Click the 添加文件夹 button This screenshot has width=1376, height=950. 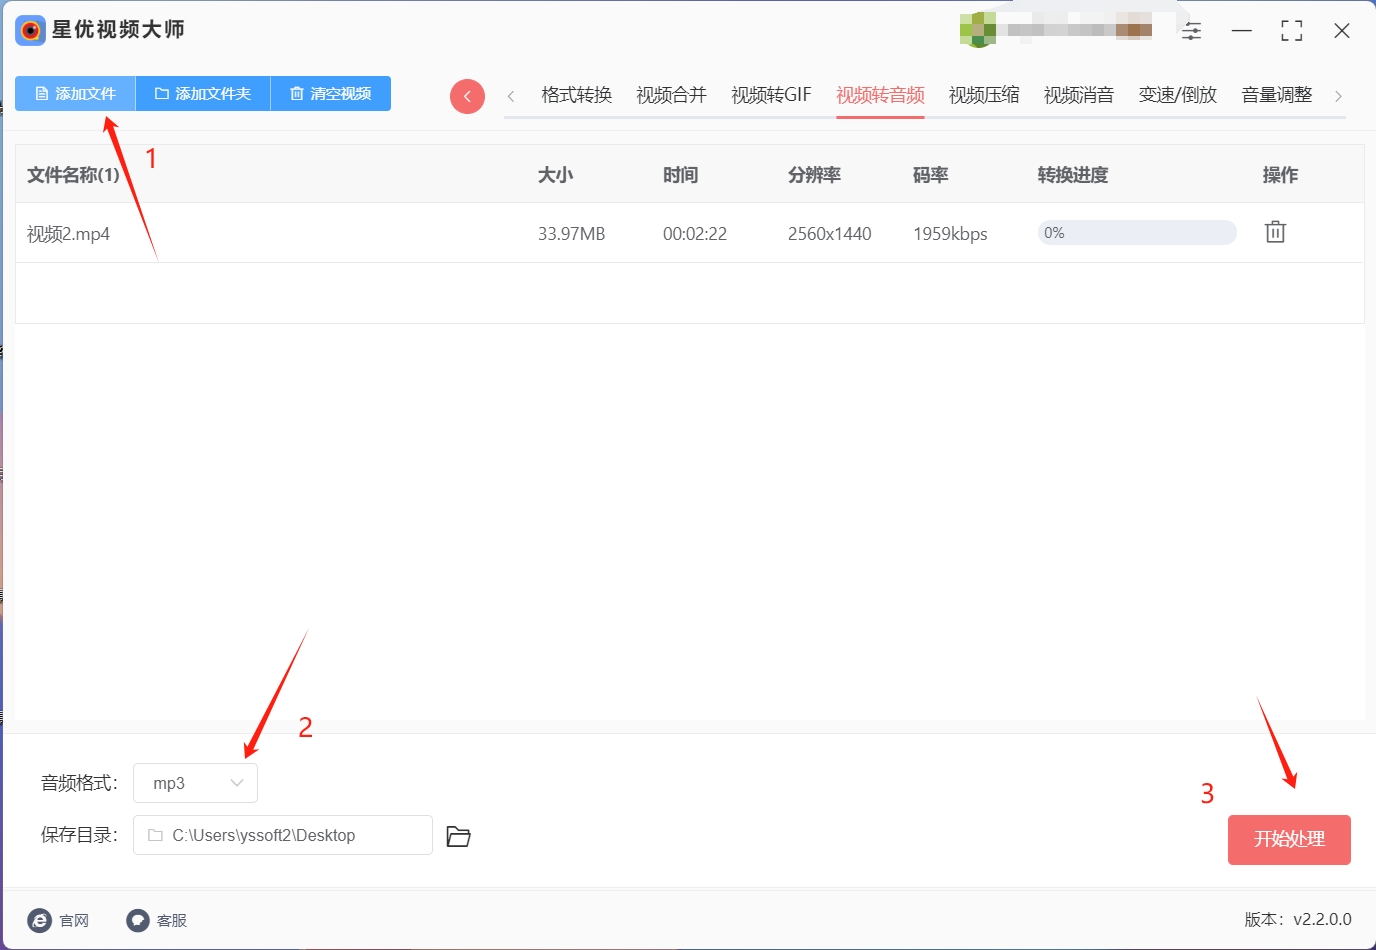point(203,94)
